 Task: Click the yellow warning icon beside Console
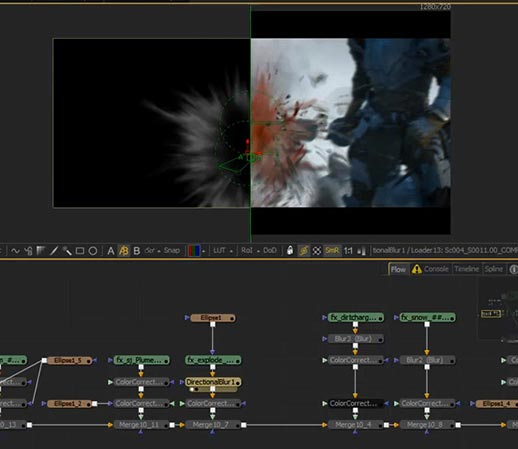point(416,269)
